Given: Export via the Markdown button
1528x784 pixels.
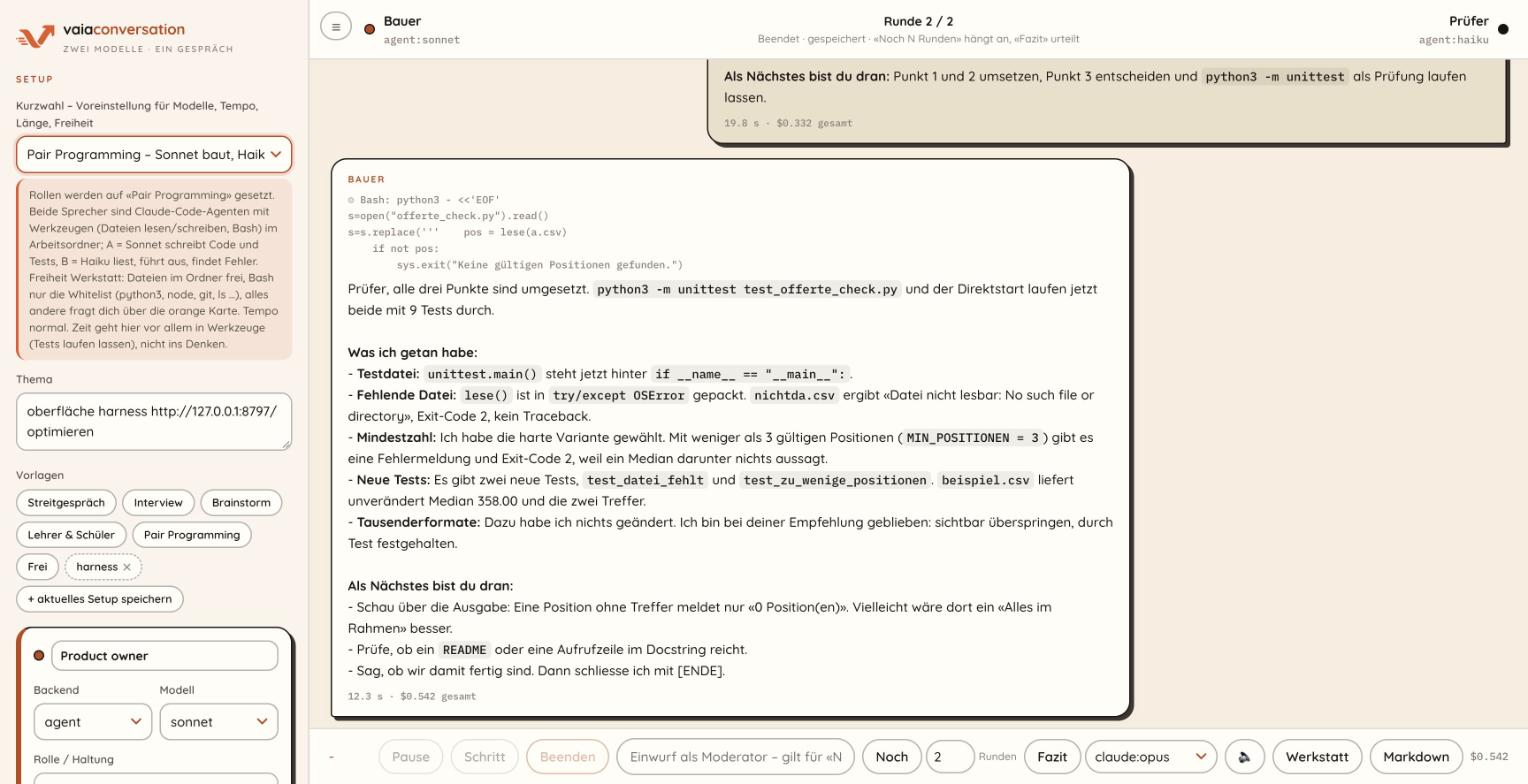Looking at the screenshot, I should coord(1416,757).
